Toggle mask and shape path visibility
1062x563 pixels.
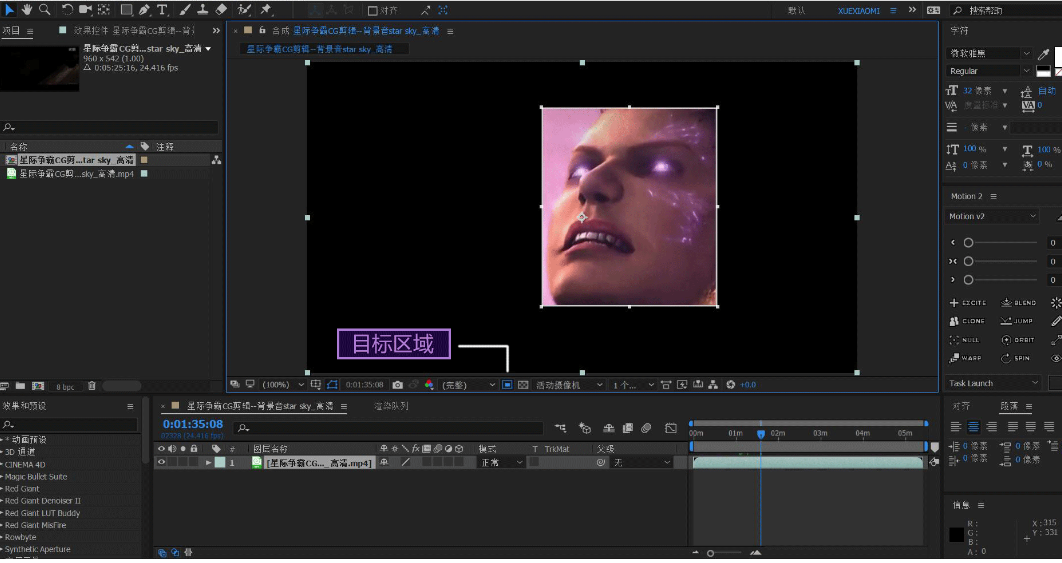point(332,385)
